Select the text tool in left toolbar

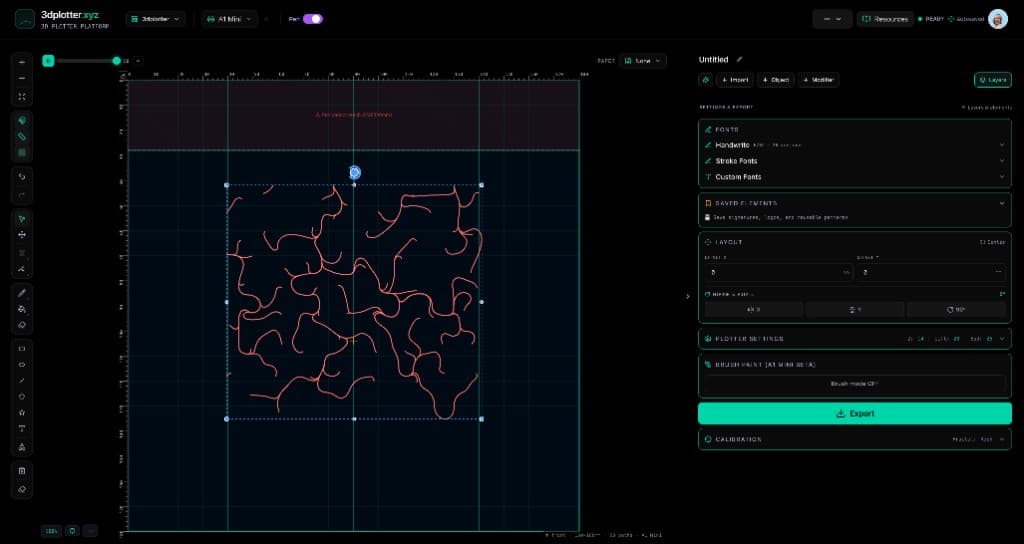click(x=22, y=429)
